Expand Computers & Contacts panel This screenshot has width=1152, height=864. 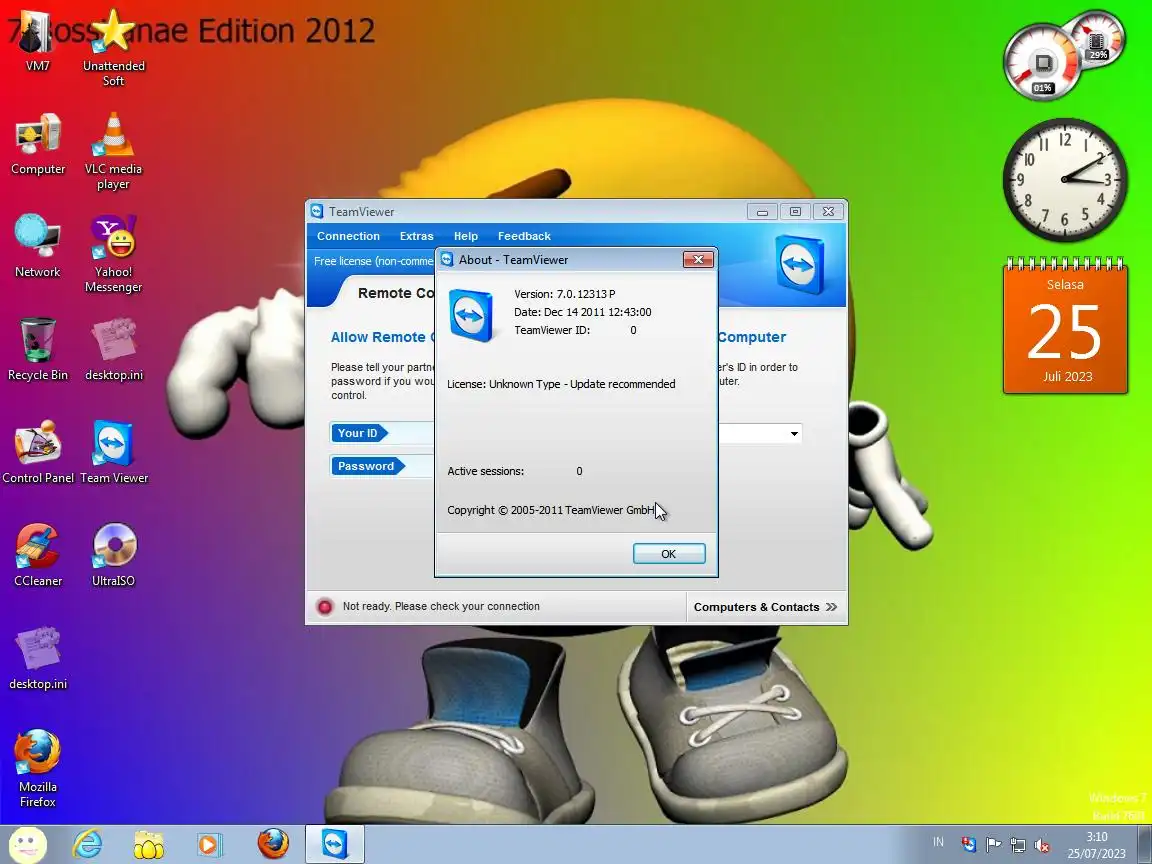(x=766, y=607)
